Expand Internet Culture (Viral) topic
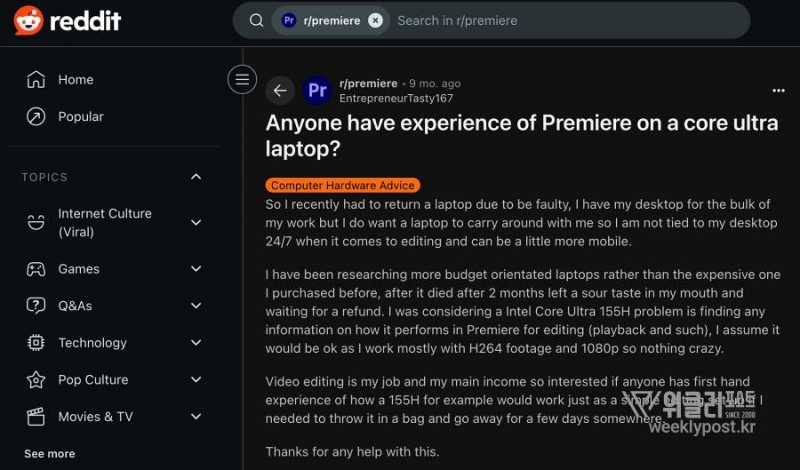 tap(196, 222)
